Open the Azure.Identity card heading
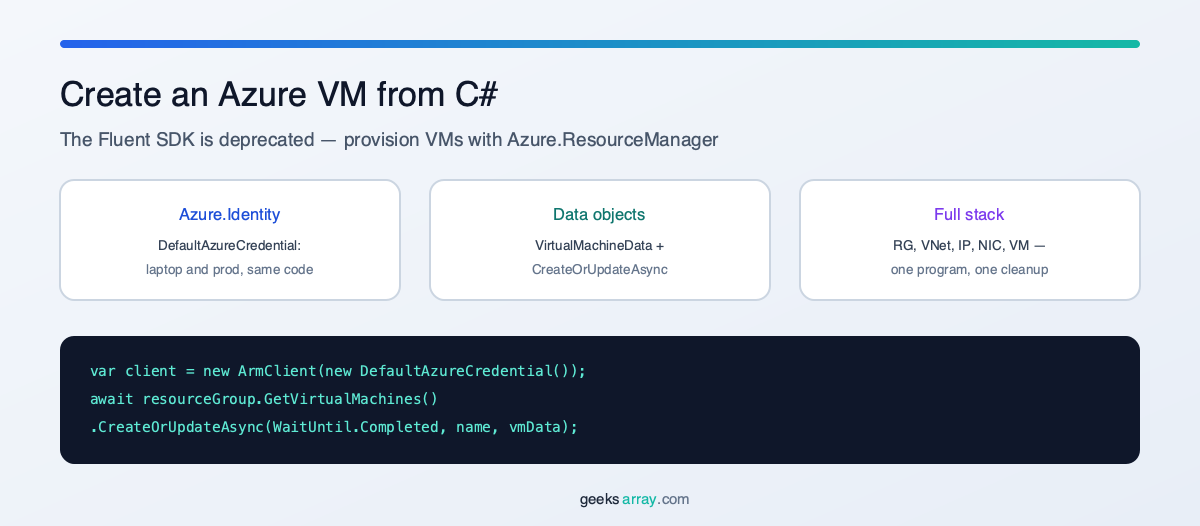Screen dimensions: 1200x526 230,214
